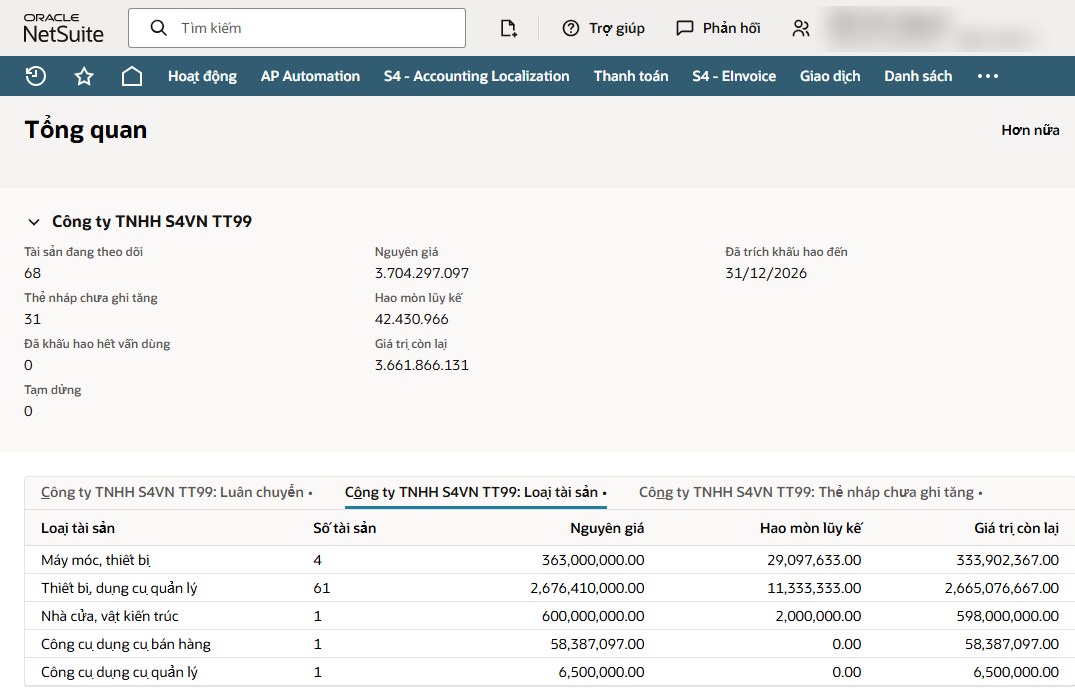Screen dimensions: 1075x698
Task: Open the Danh sách menu
Action: coord(918,76)
